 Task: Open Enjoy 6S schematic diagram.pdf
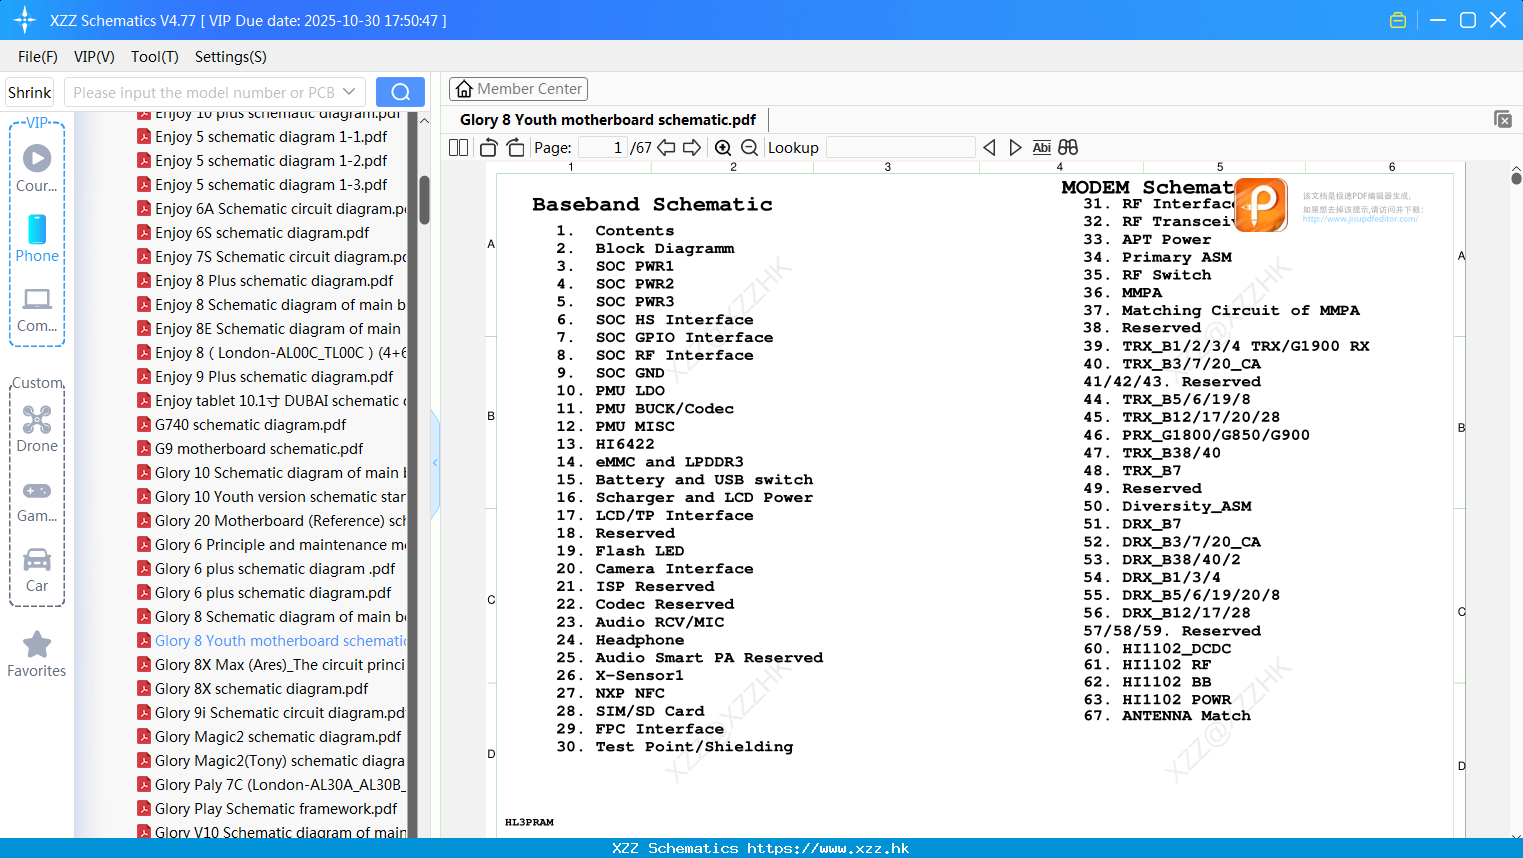262,233
